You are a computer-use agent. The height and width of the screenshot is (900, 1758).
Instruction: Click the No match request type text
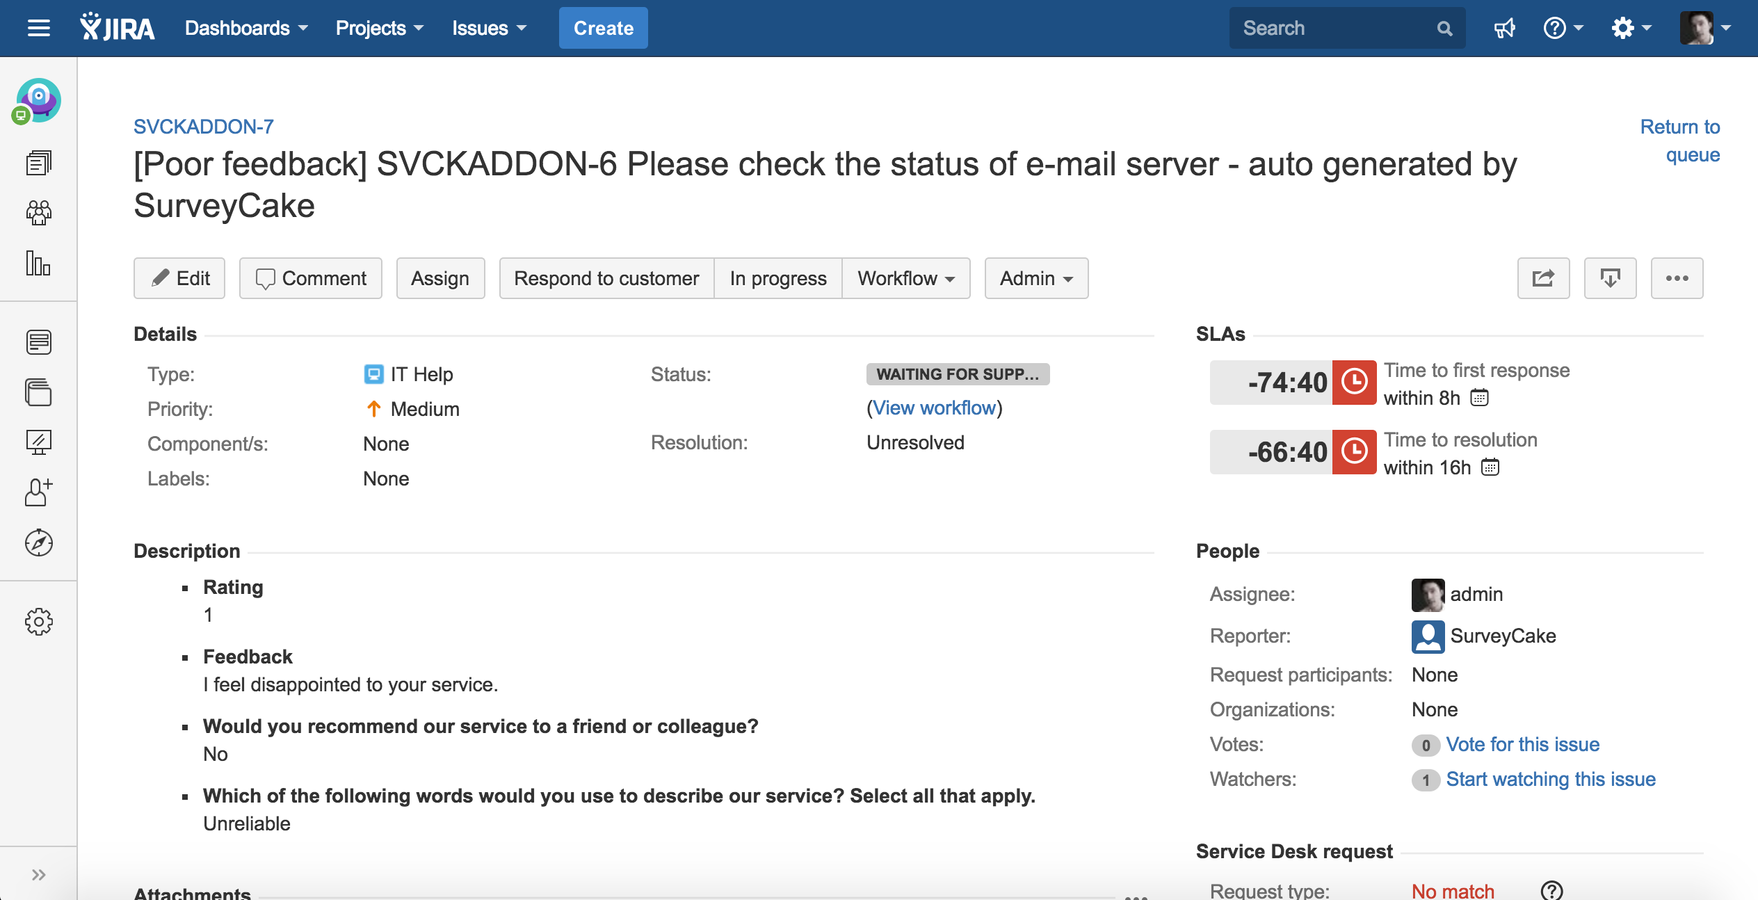(x=1453, y=890)
